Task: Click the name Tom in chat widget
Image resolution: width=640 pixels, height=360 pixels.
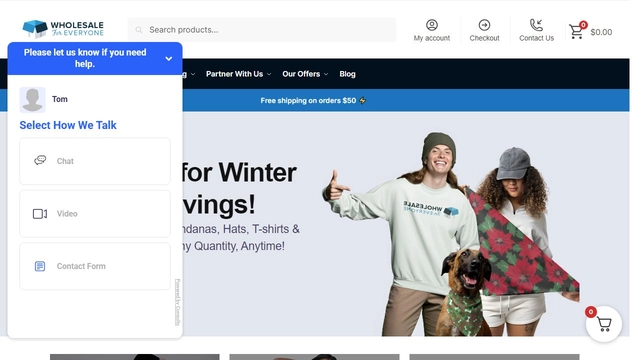Action: 60,99
